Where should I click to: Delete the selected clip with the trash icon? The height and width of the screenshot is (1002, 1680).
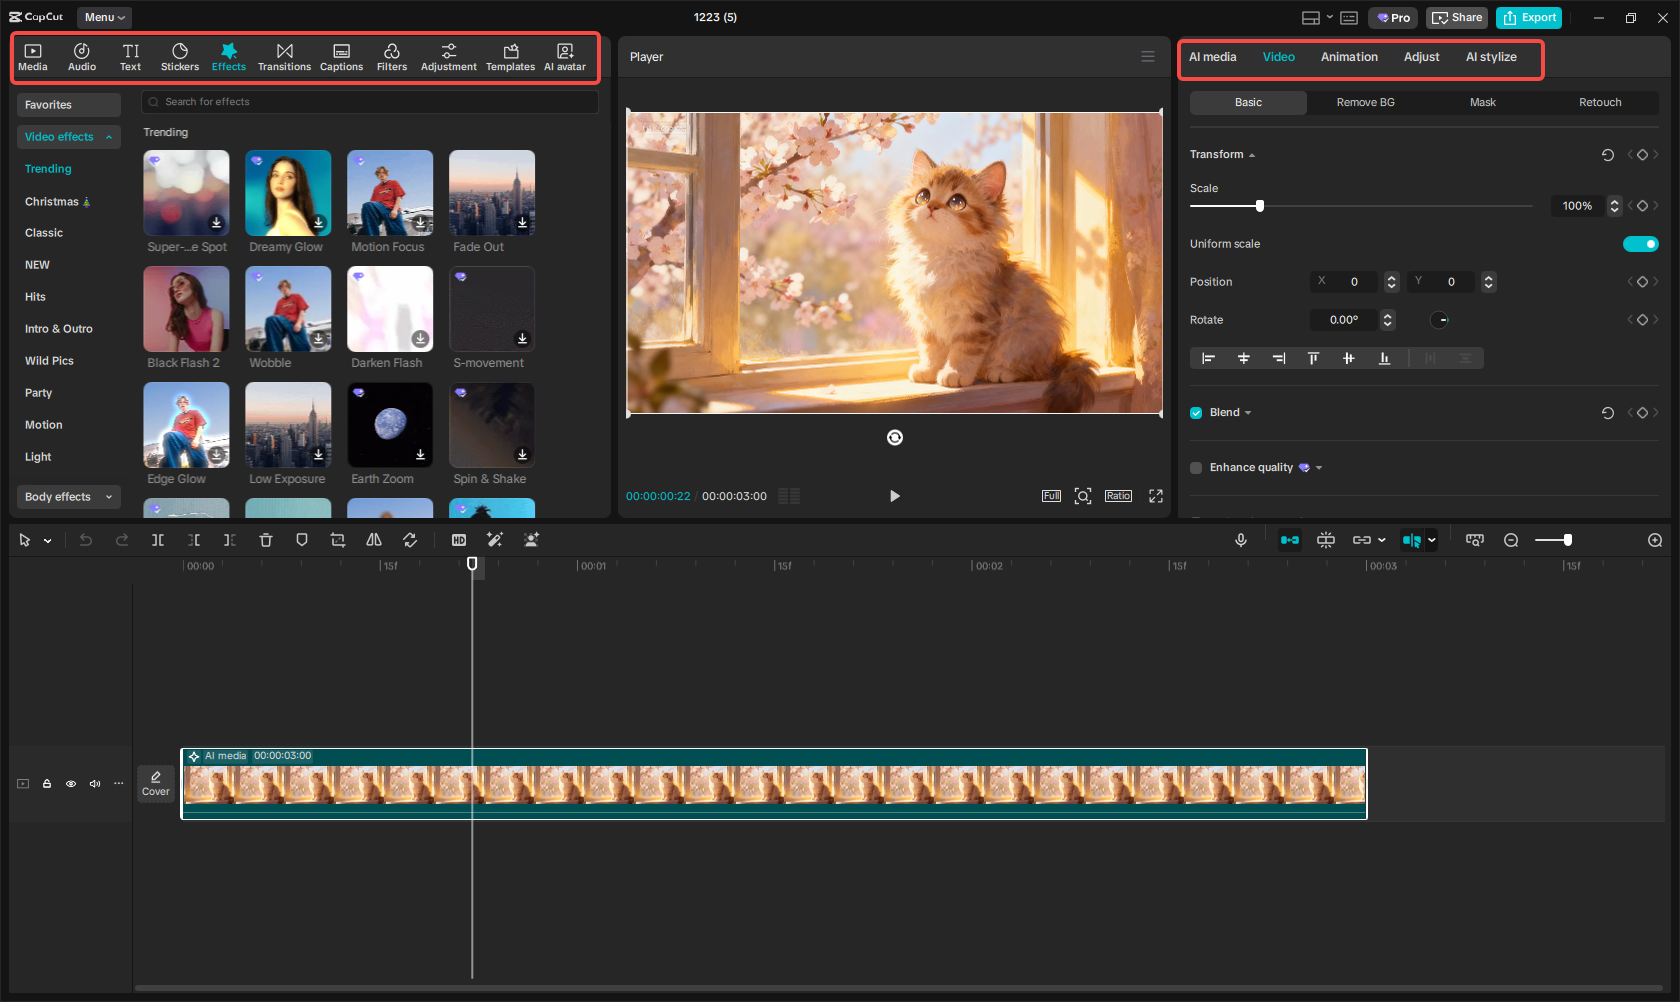coord(265,540)
